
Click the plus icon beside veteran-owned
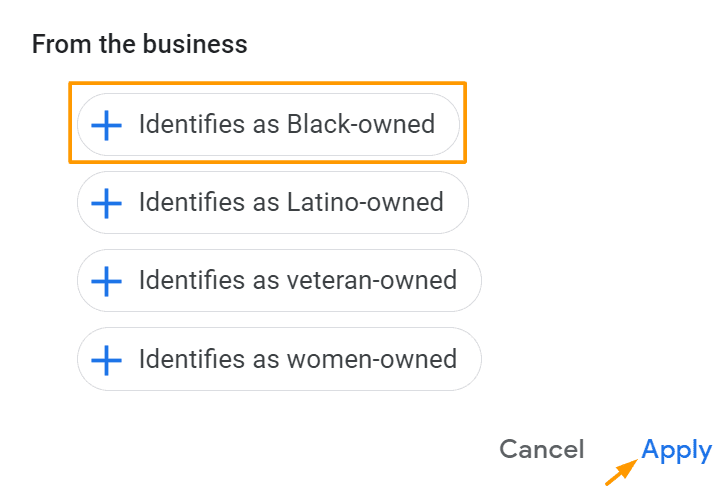tap(106, 281)
